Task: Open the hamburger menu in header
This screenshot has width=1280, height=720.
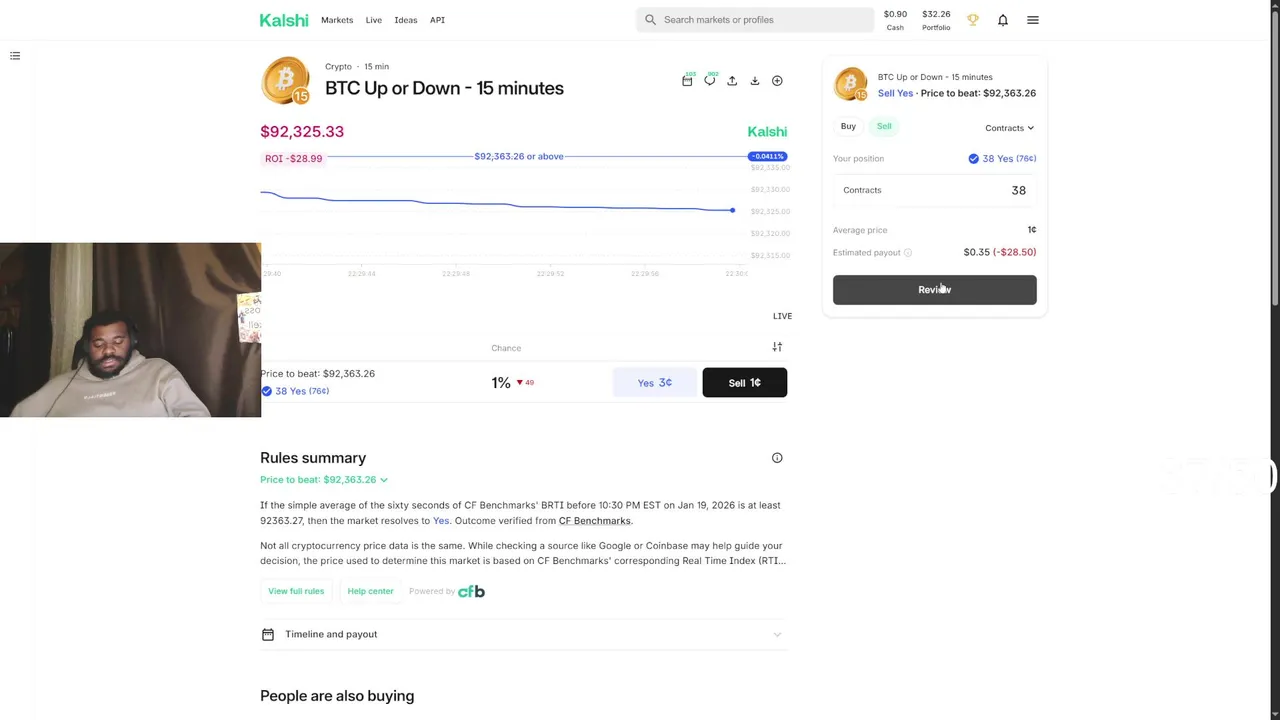Action: 1033,20
